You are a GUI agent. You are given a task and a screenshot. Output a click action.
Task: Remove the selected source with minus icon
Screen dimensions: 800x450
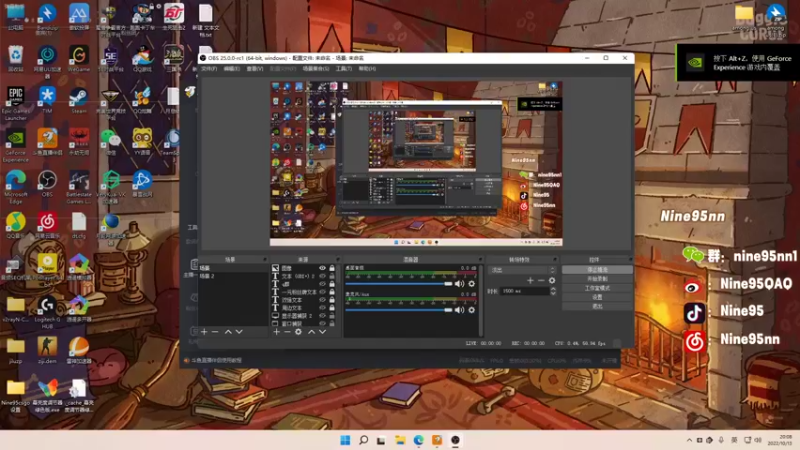[287, 332]
